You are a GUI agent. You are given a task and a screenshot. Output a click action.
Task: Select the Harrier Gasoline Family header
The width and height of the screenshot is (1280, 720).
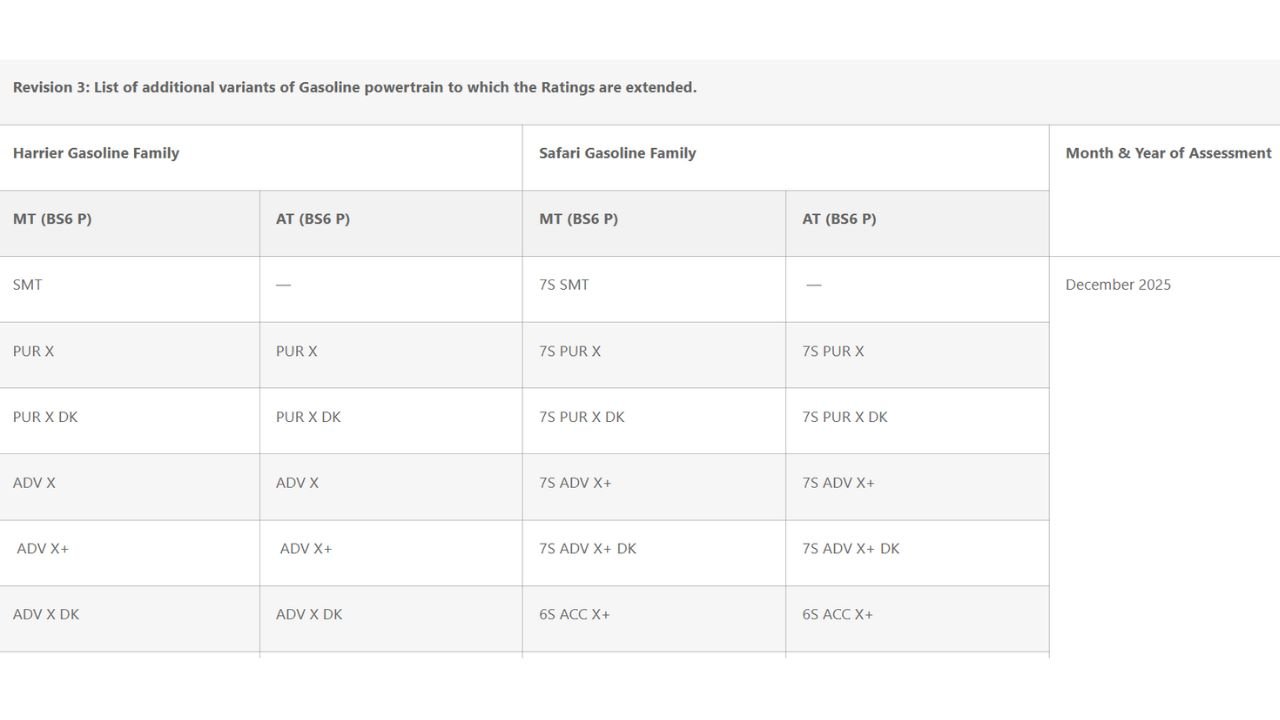pyautogui.click(x=96, y=153)
